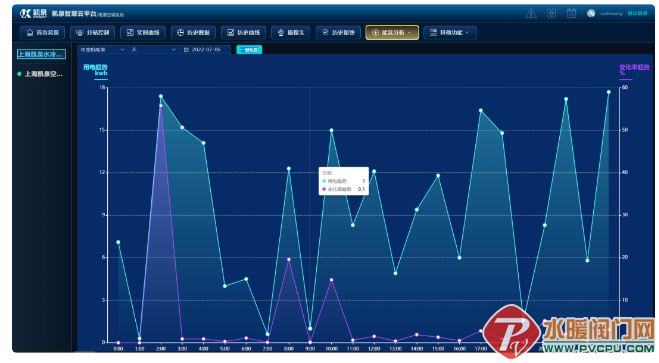This screenshot has height=363, width=659.
Task: Click the Kaiquan logo at top left
Action: click(33, 13)
